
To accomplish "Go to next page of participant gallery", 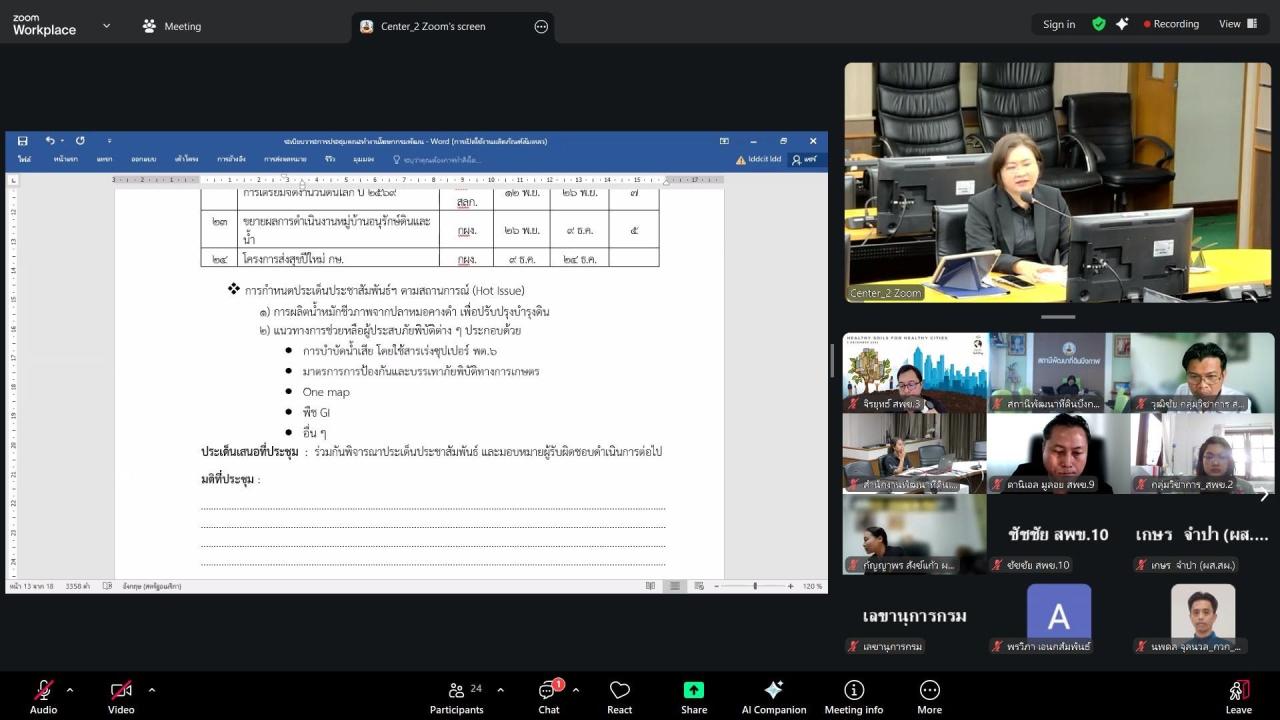I will pos(1263,494).
